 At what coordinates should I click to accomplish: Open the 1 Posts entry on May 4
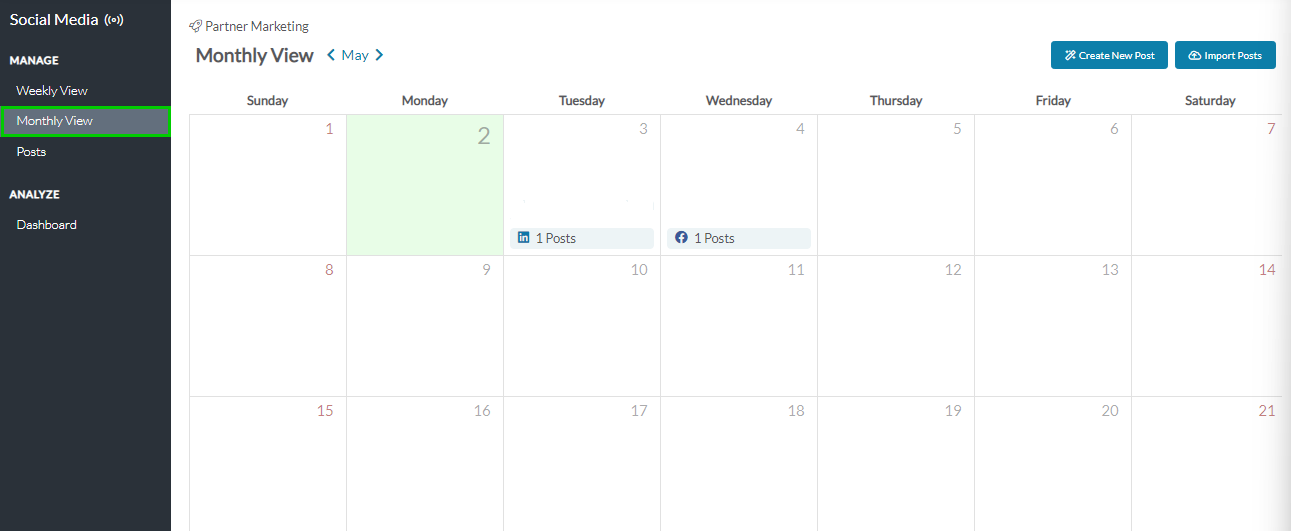click(739, 238)
